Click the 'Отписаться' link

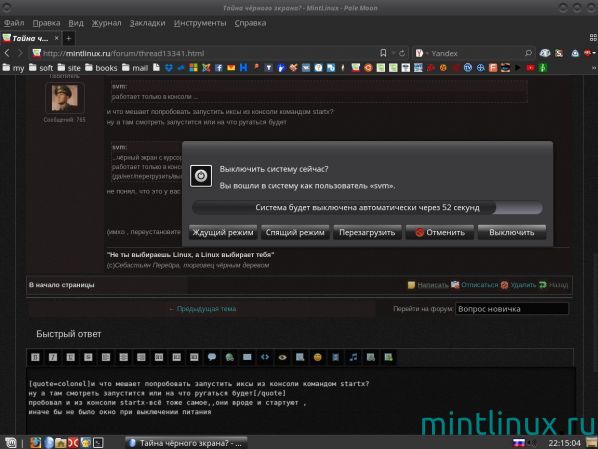[x=479, y=285]
